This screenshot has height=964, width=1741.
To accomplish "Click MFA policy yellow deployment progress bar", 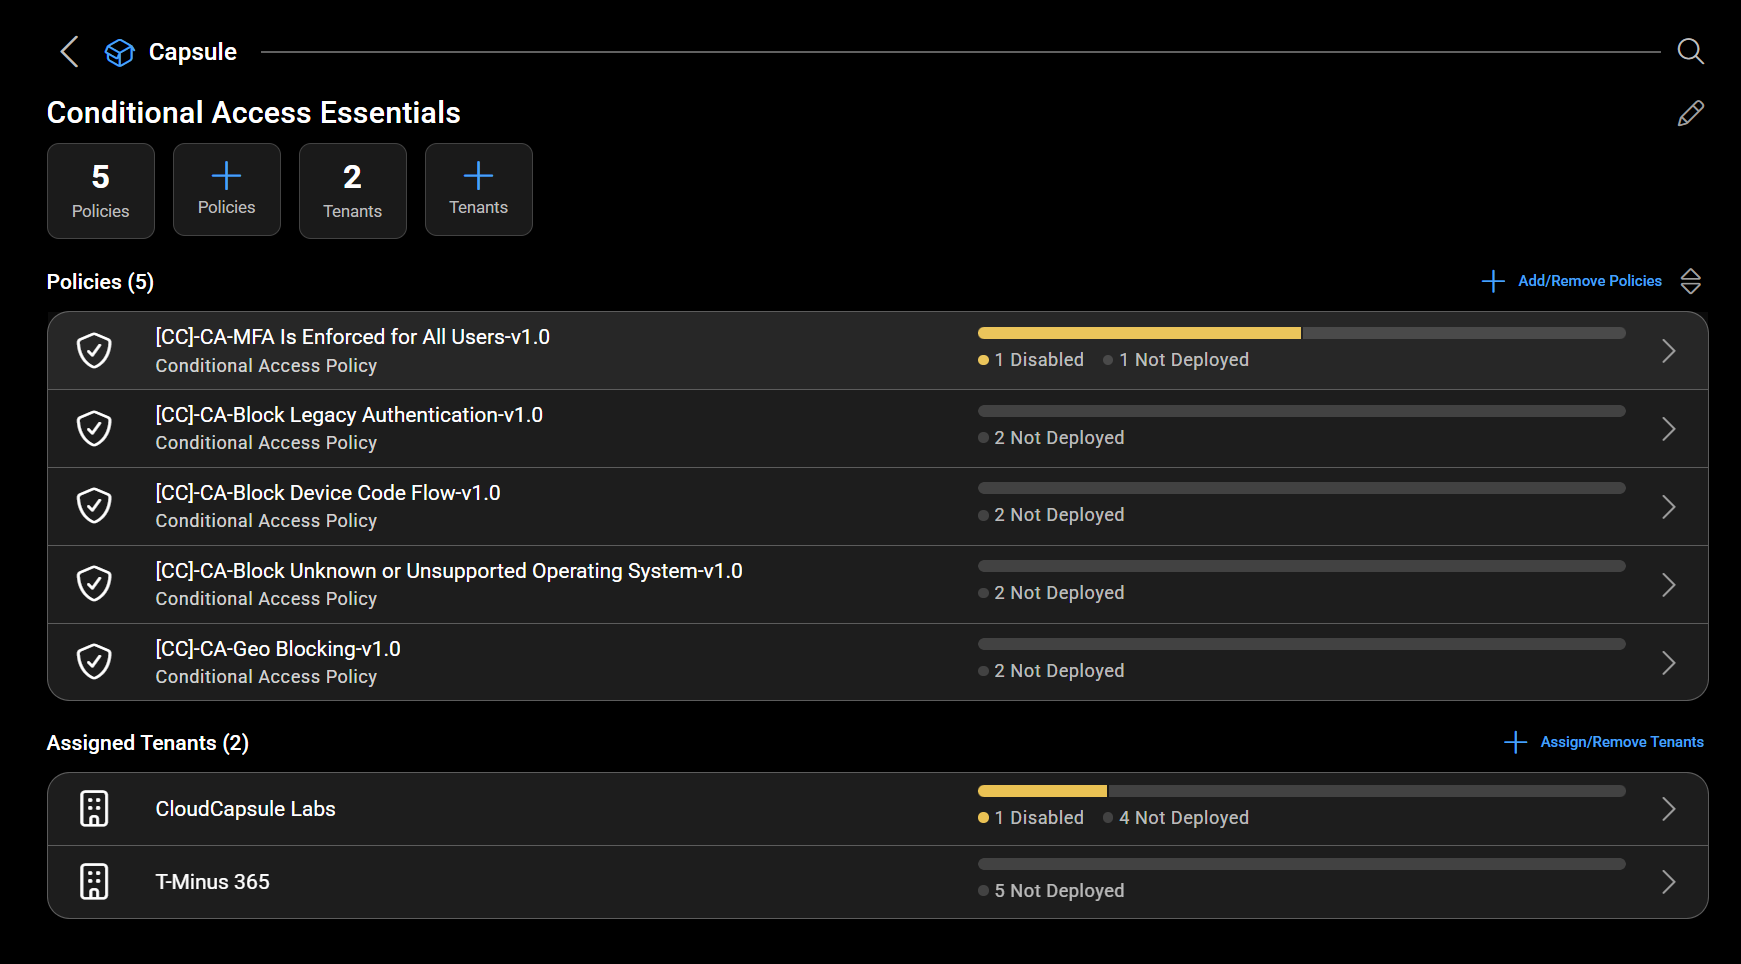I will (x=1139, y=333).
